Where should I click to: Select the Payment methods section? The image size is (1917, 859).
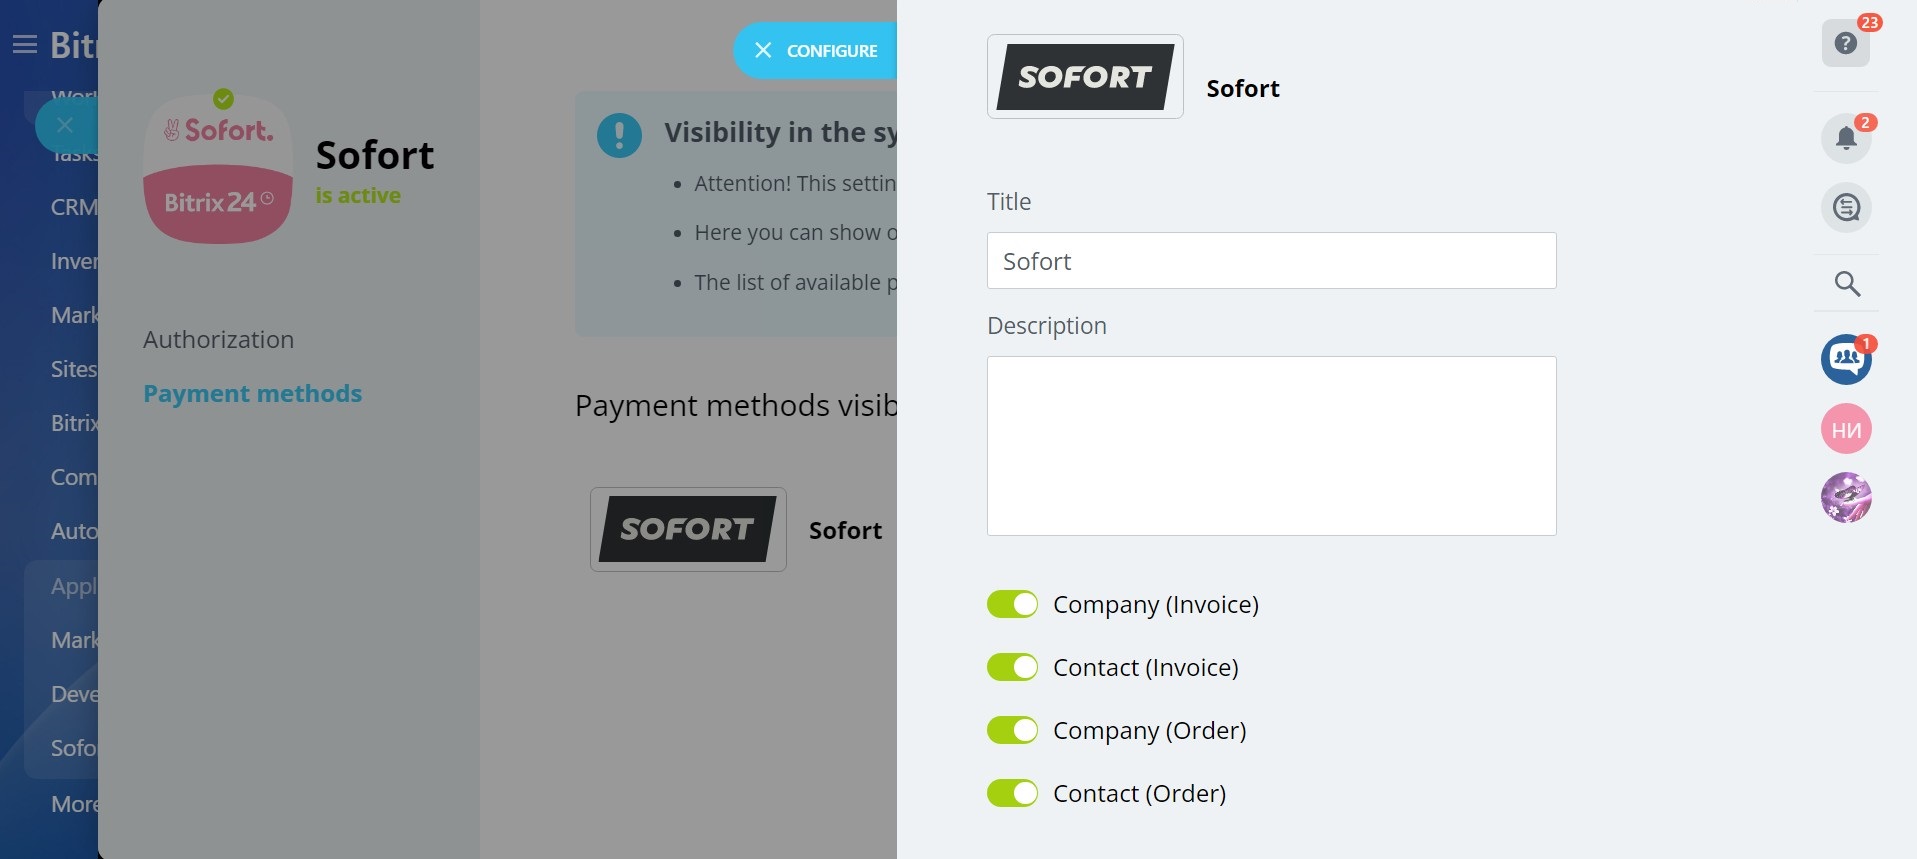tap(252, 394)
